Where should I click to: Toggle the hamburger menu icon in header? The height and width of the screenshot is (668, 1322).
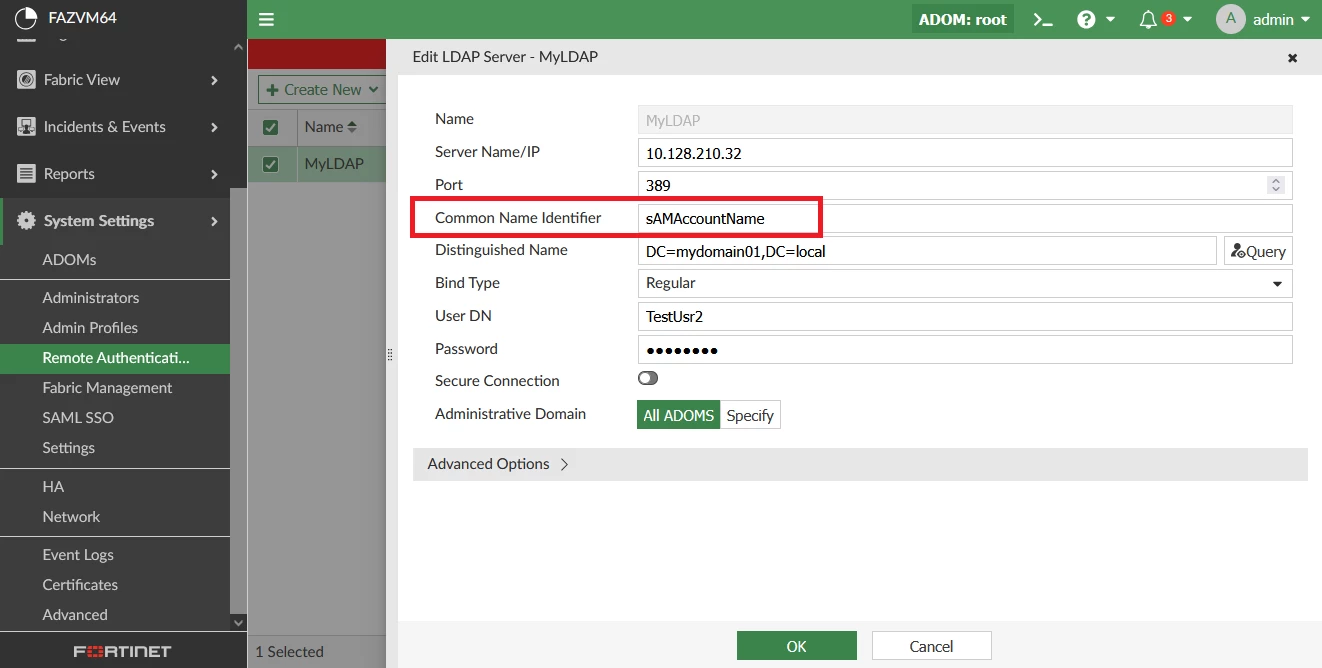(x=265, y=19)
